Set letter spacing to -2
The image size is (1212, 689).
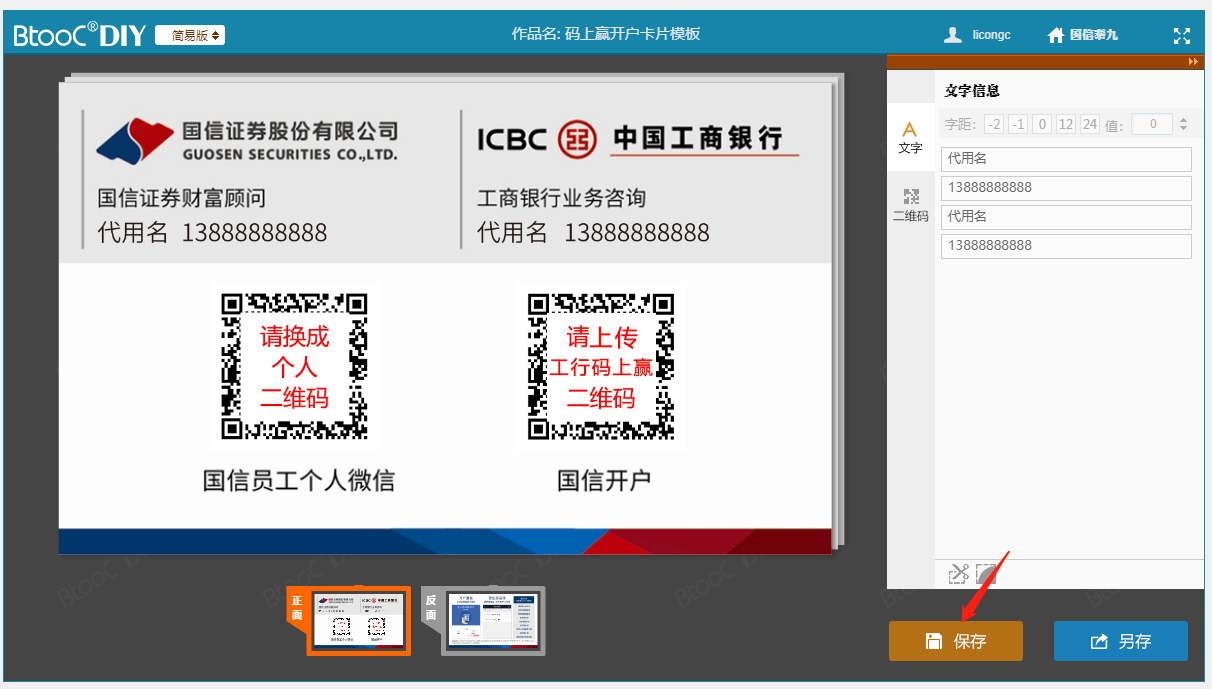[993, 124]
